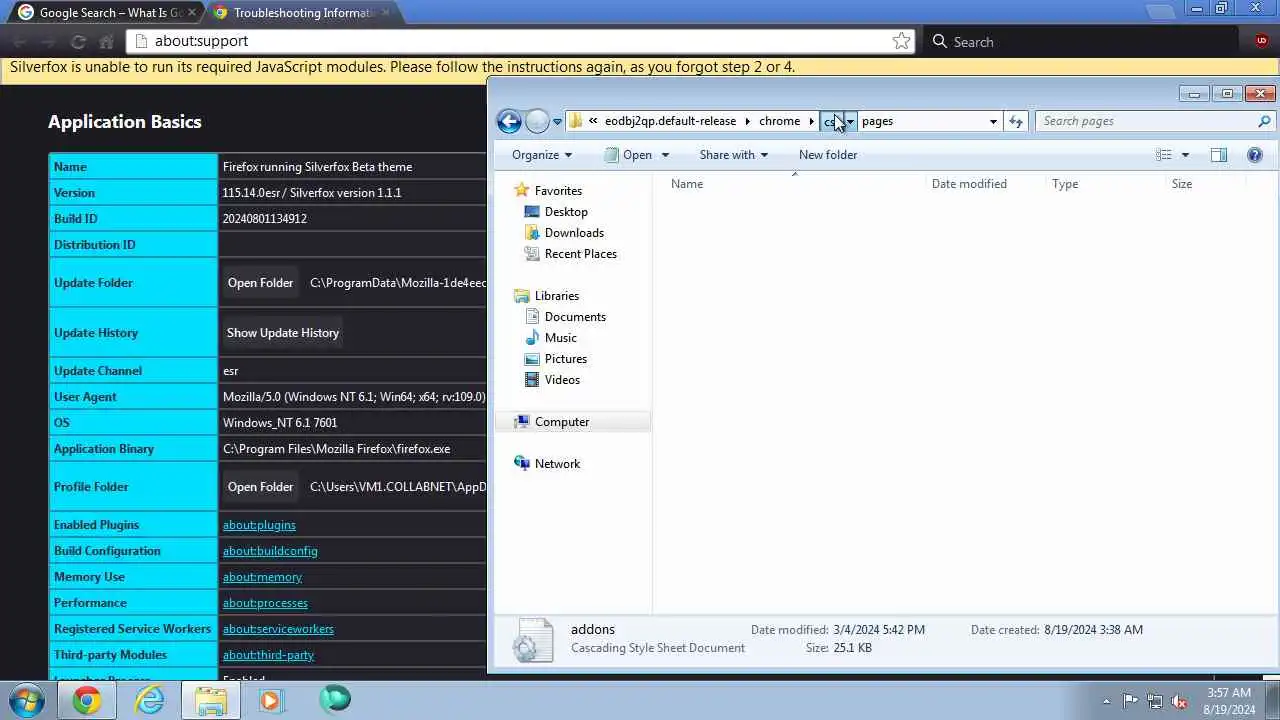Open the Documents library

tap(575, 317)
